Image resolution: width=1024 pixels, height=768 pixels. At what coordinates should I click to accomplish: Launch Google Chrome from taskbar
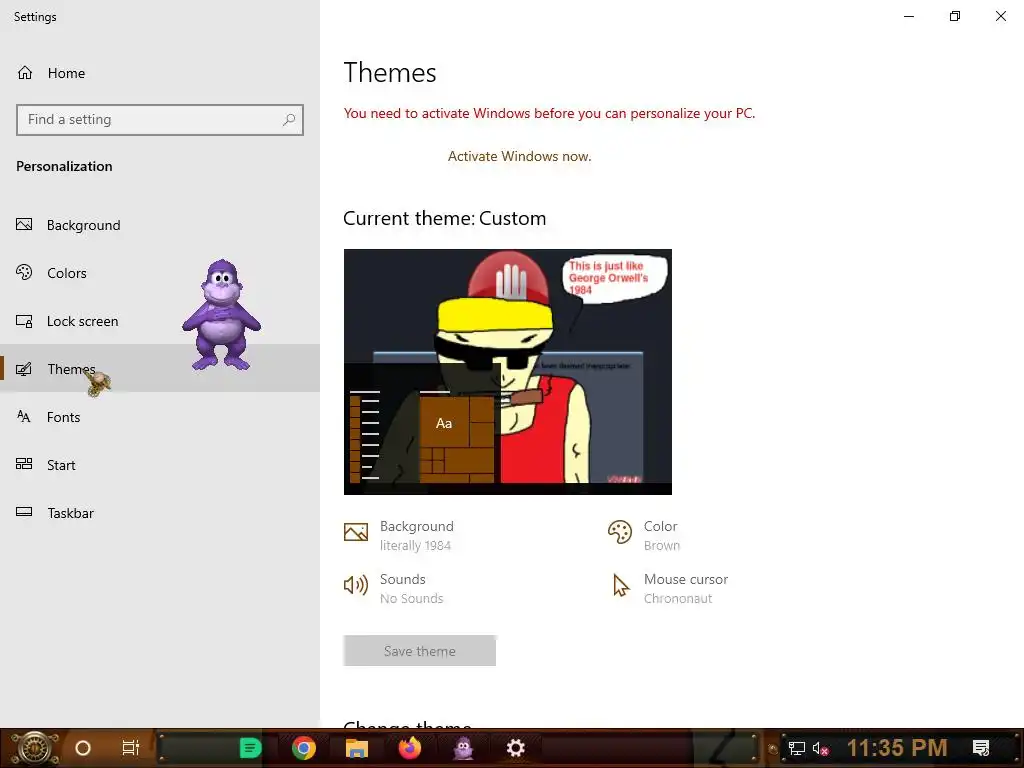point(304,748)
